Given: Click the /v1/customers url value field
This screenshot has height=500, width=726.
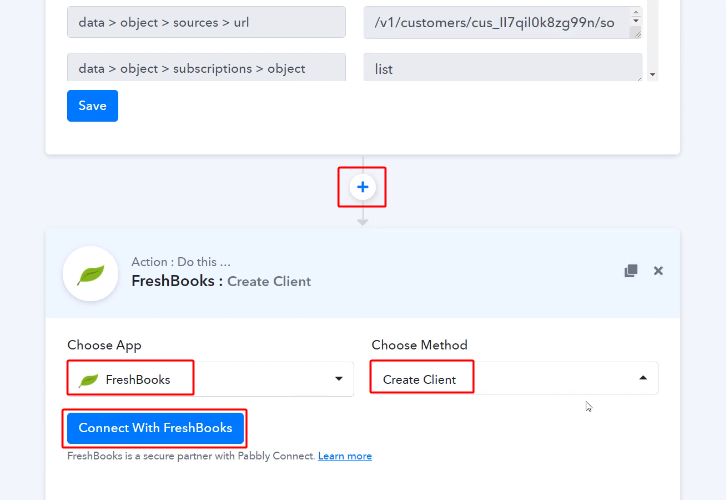Looking at the screenshot, I should 502,22.
